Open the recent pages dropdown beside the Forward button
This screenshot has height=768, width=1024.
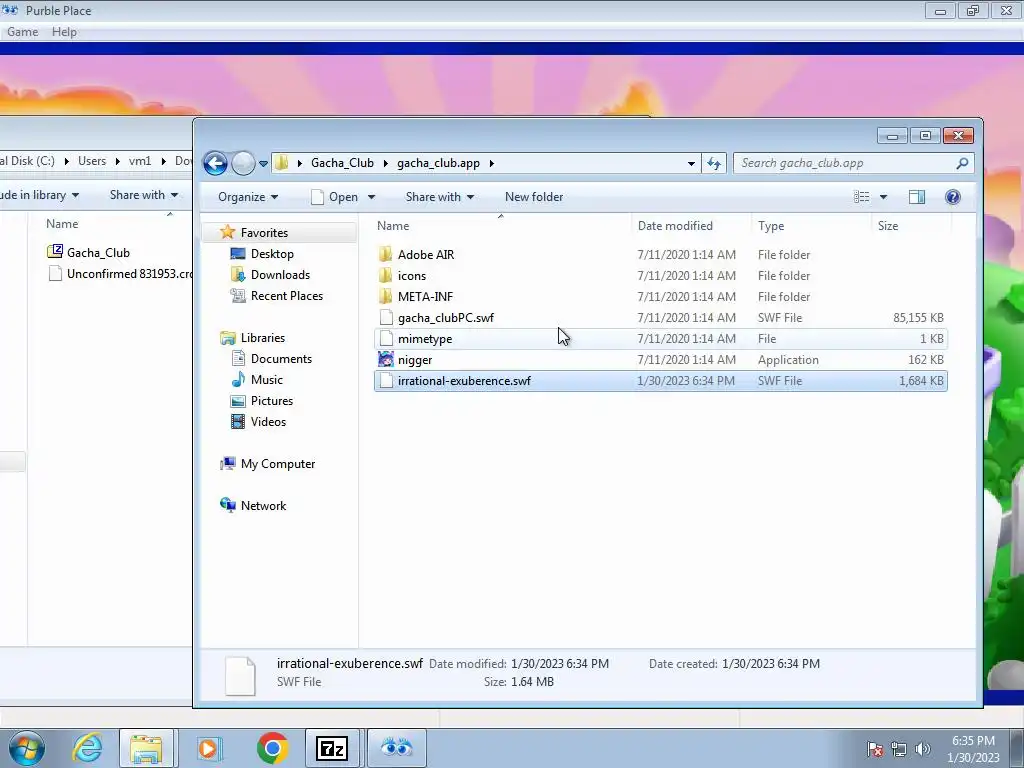point(263,164)
